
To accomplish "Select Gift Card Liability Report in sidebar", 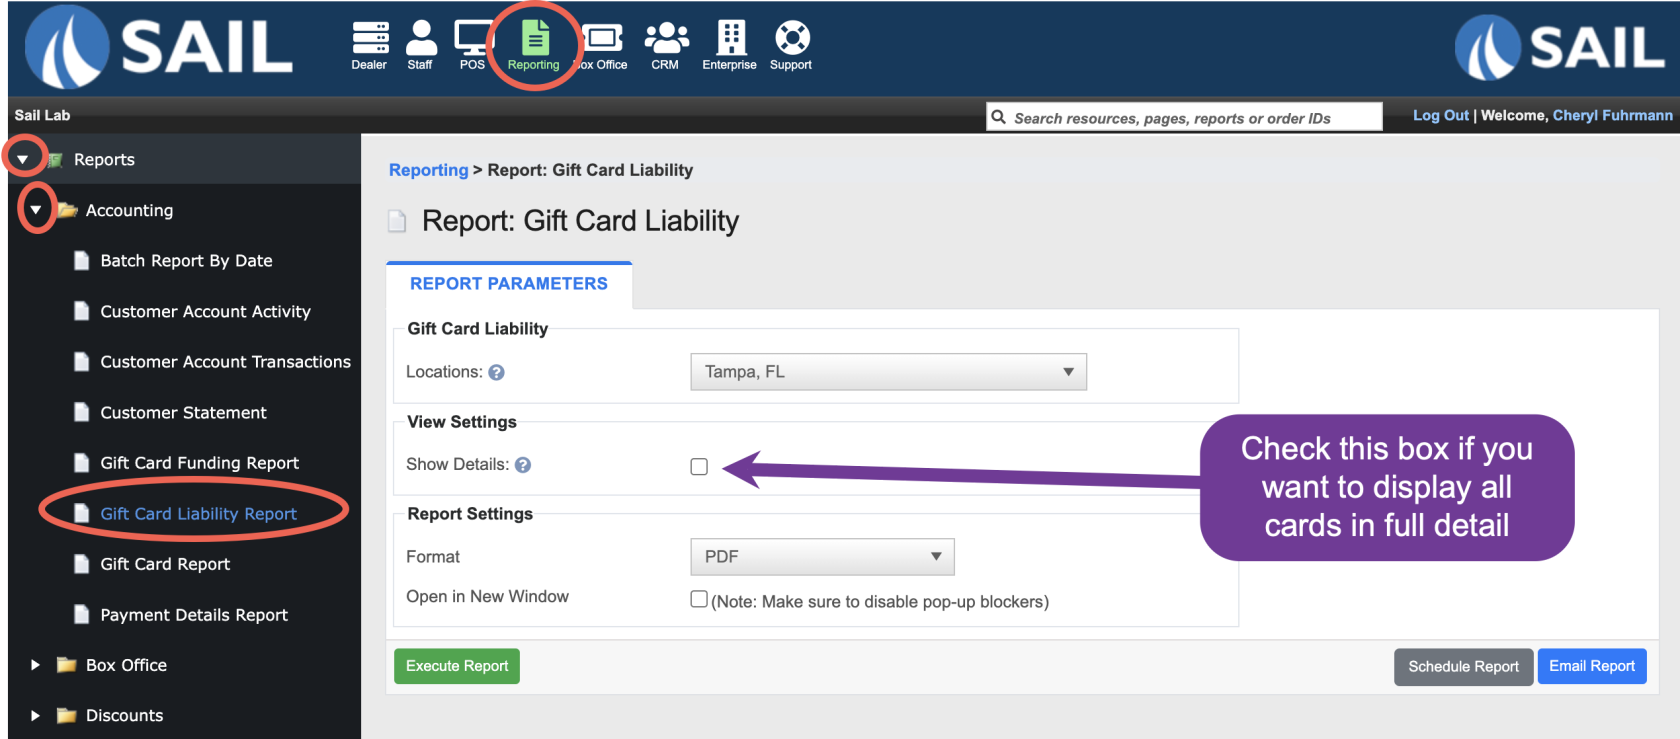I will pyautogui.click(x=198, y=514).
